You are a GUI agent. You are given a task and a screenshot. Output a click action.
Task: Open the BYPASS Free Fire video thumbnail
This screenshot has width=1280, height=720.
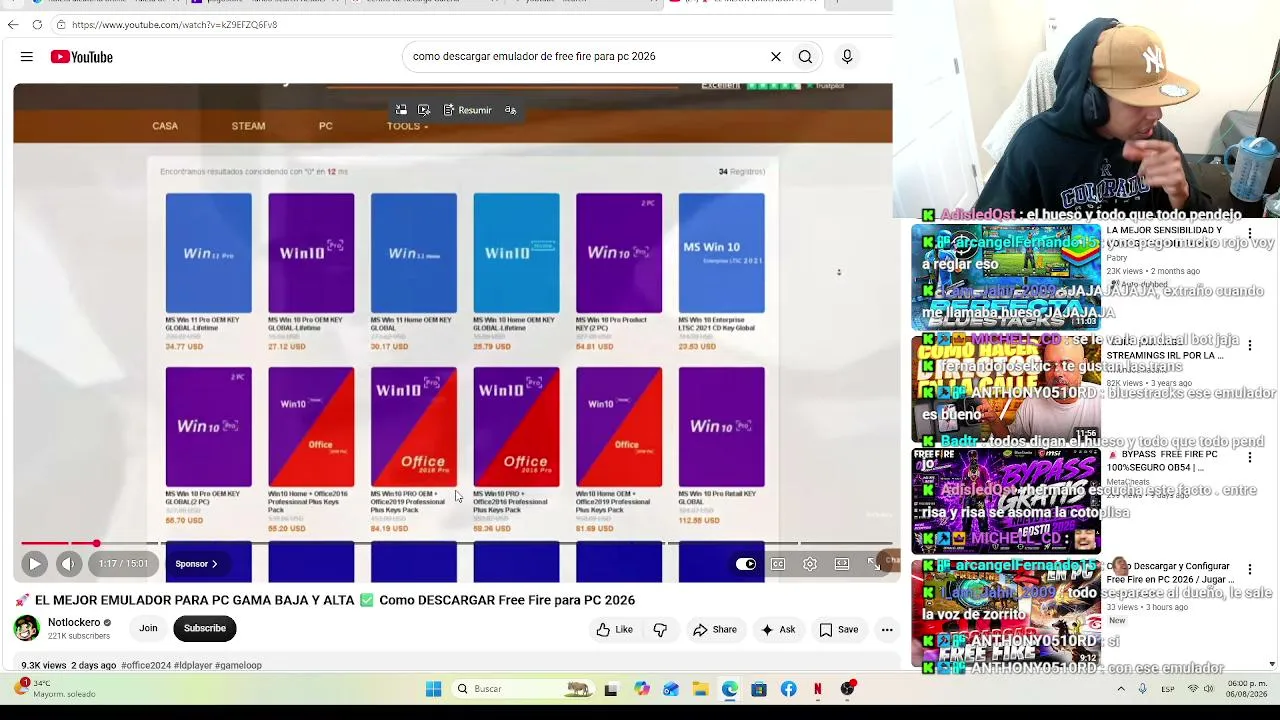pyautogui.click(x=1006, y=501)
